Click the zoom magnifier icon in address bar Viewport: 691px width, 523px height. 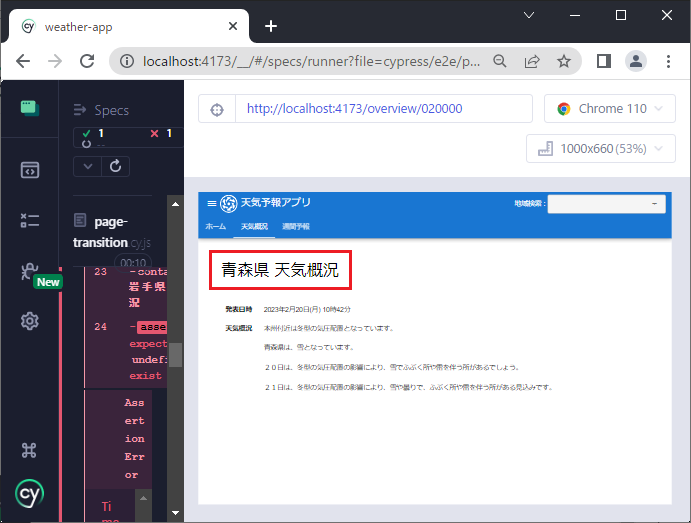(x=500, y=61)
